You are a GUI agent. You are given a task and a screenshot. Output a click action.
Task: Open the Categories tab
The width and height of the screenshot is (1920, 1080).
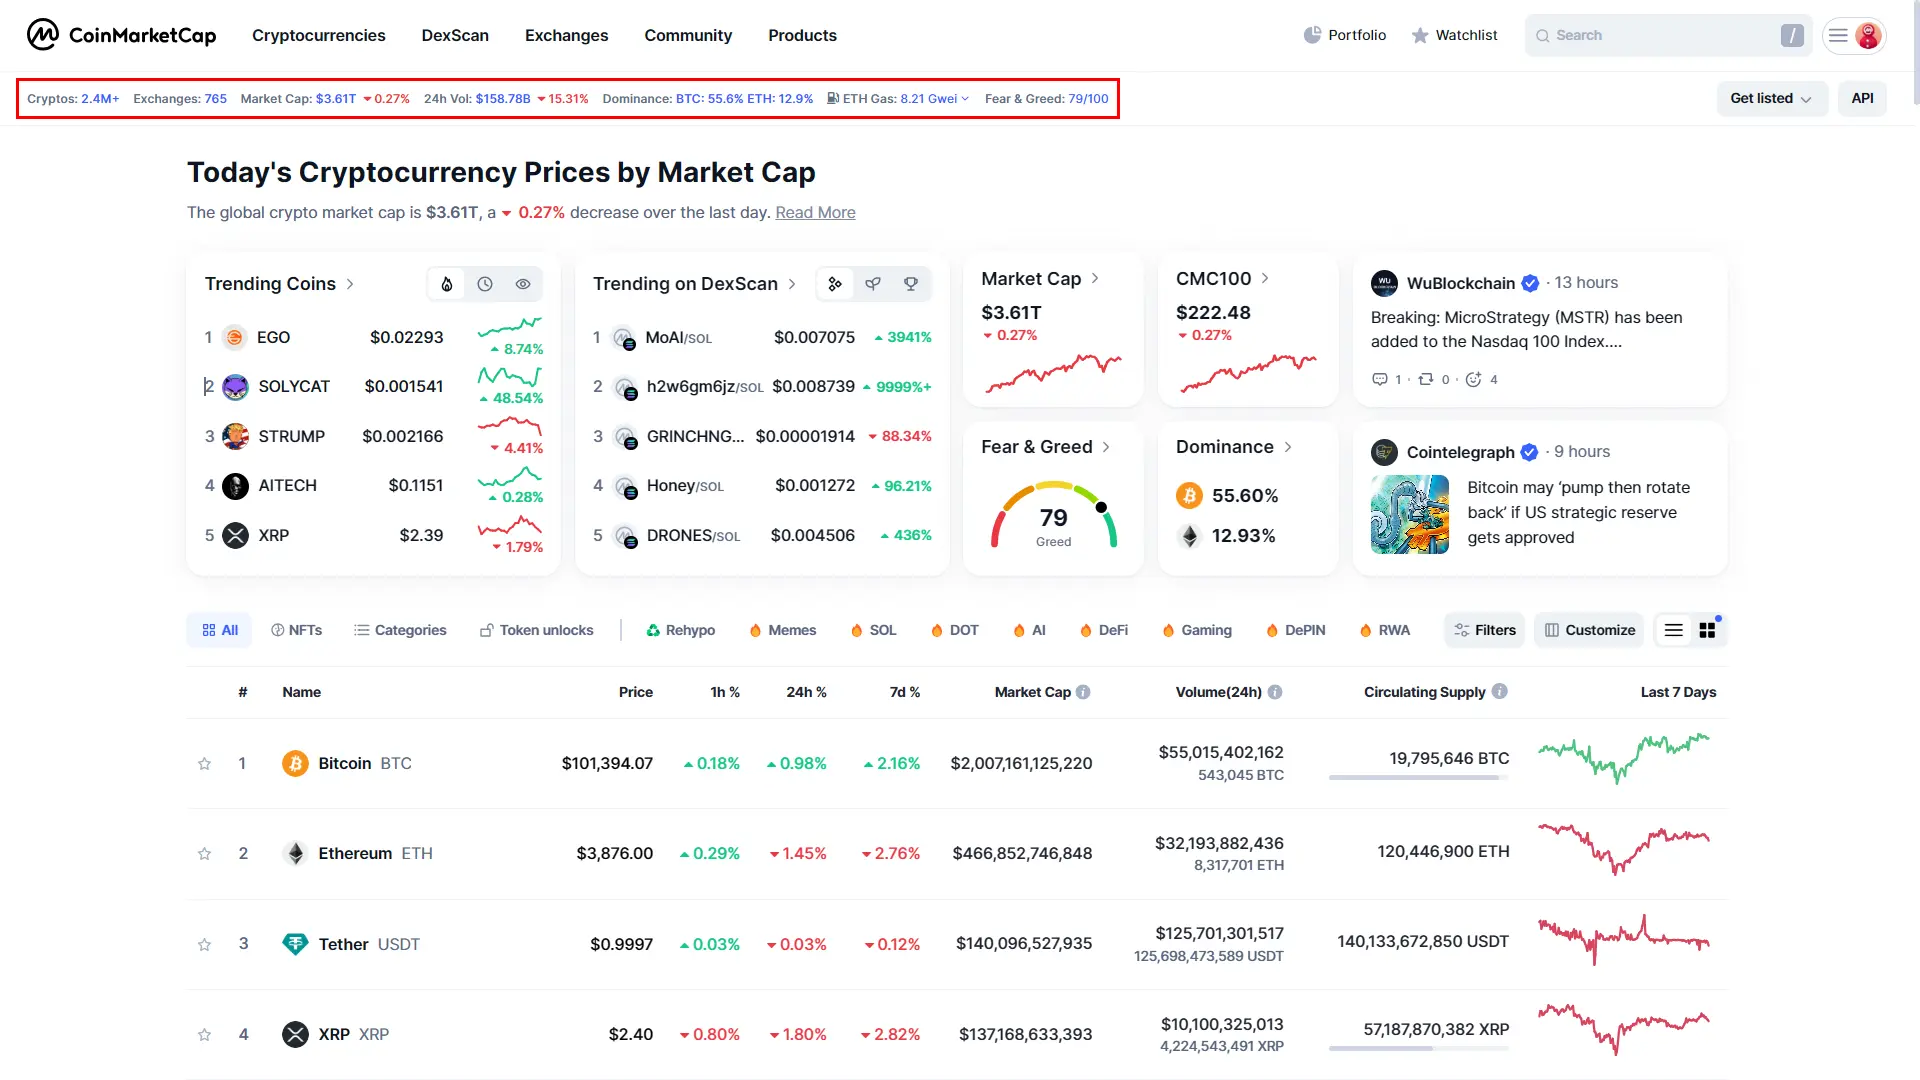[x=400, y=630]
